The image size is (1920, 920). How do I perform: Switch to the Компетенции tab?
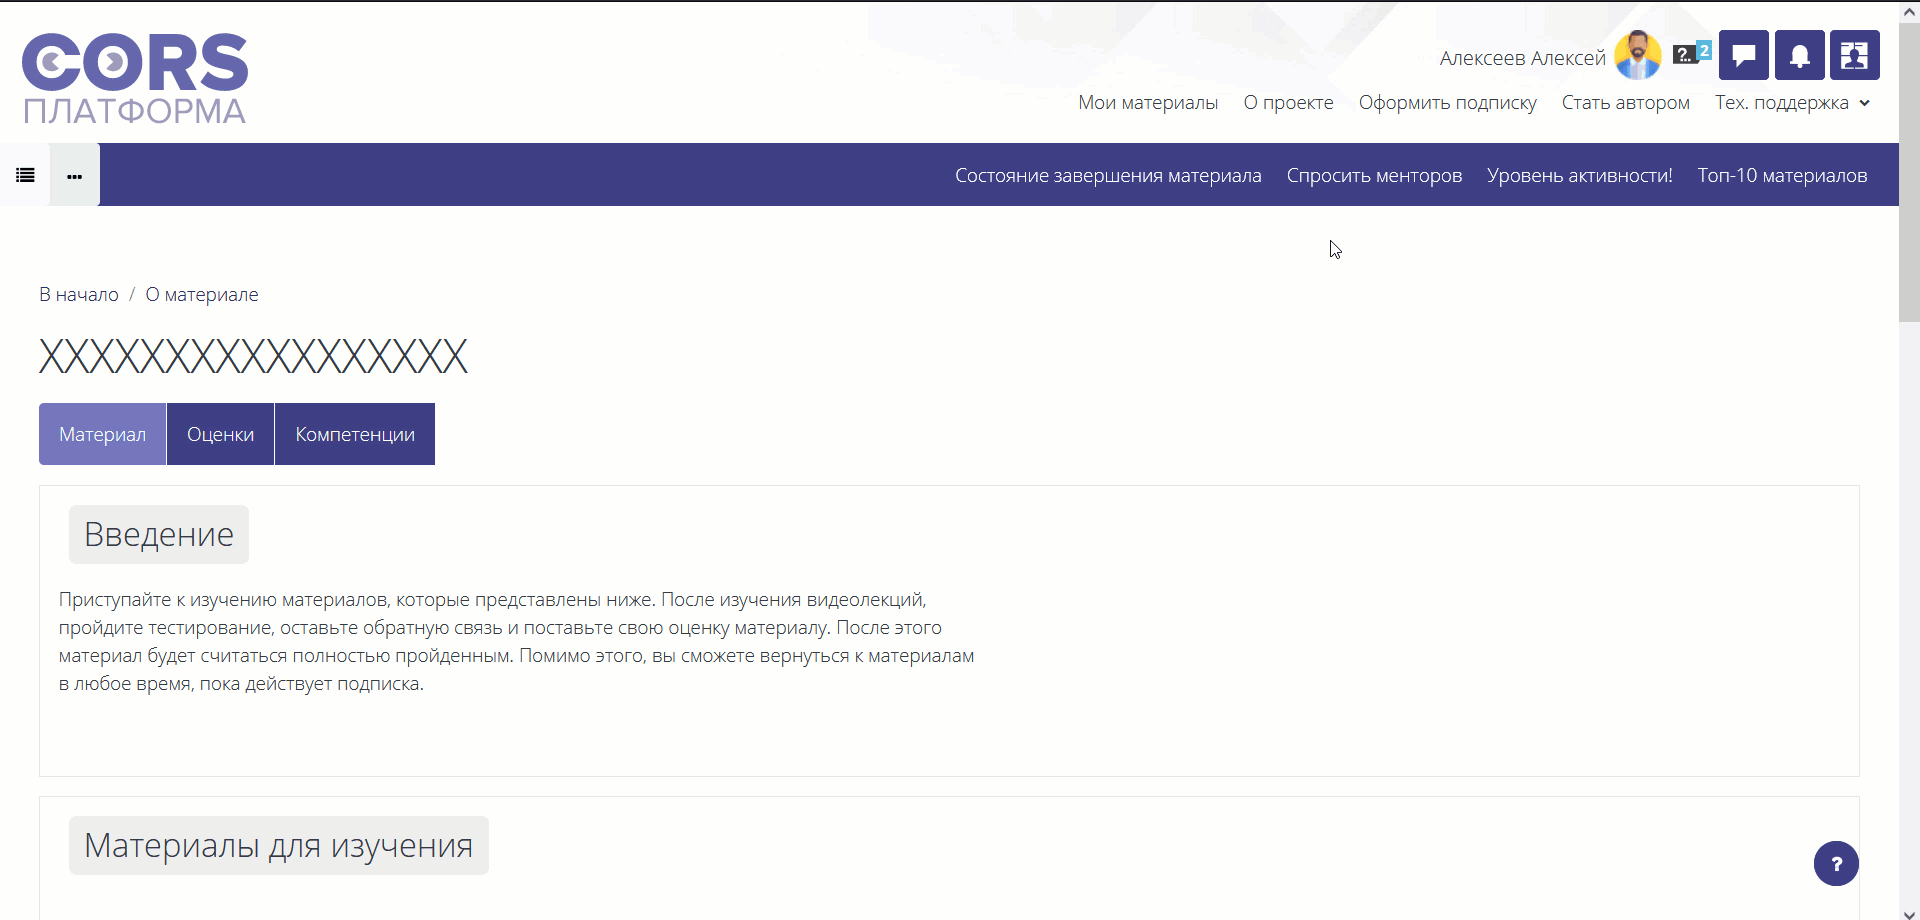(x=355, y=434)
